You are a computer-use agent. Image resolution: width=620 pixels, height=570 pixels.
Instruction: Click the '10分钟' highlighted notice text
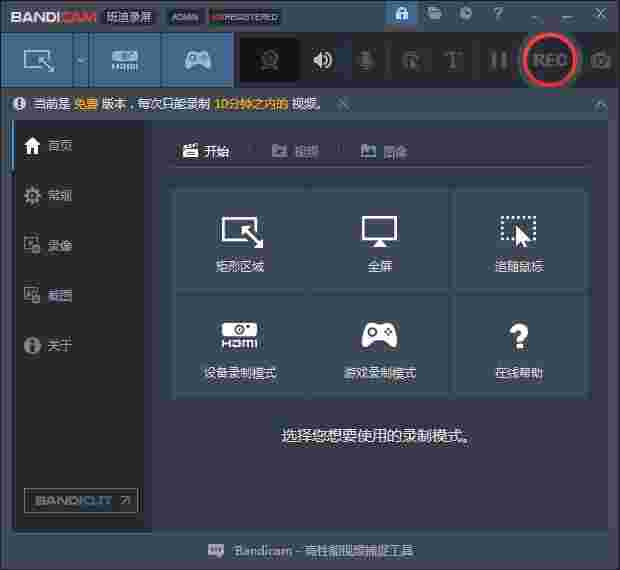(x=251, y=104)
